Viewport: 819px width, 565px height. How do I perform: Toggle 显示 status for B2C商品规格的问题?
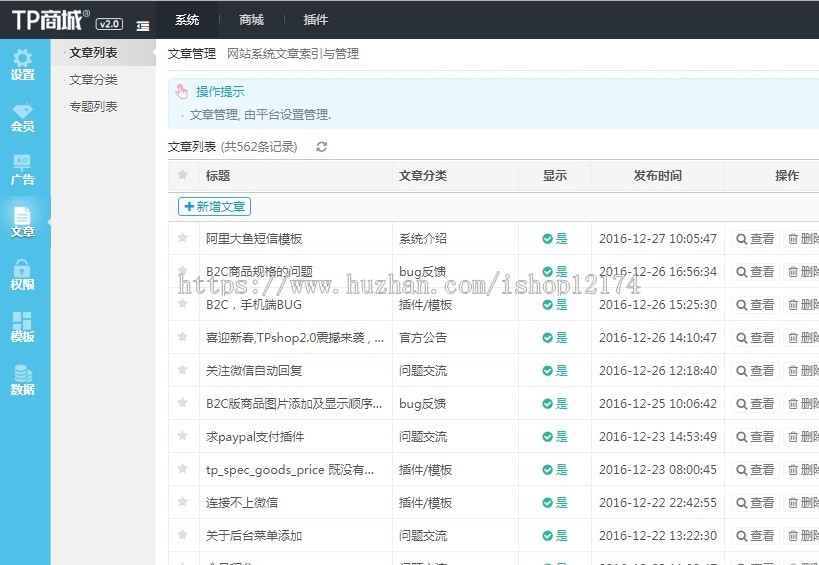pyautogui.click(x=555, y=272)
